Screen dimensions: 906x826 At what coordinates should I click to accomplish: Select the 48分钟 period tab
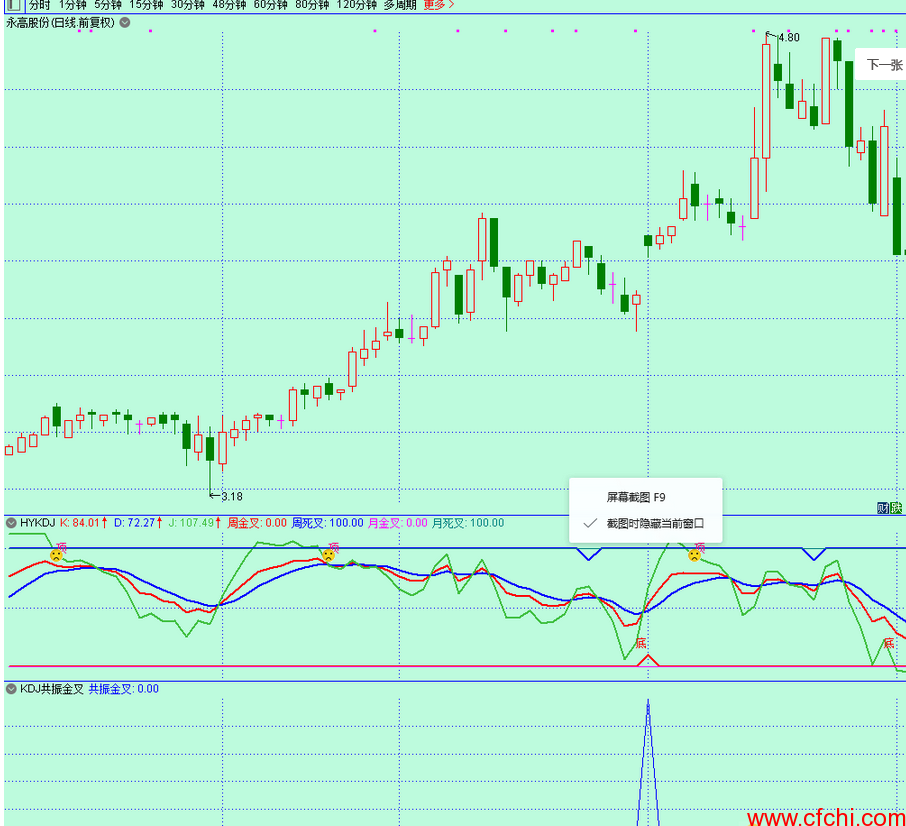pos(229,5)
